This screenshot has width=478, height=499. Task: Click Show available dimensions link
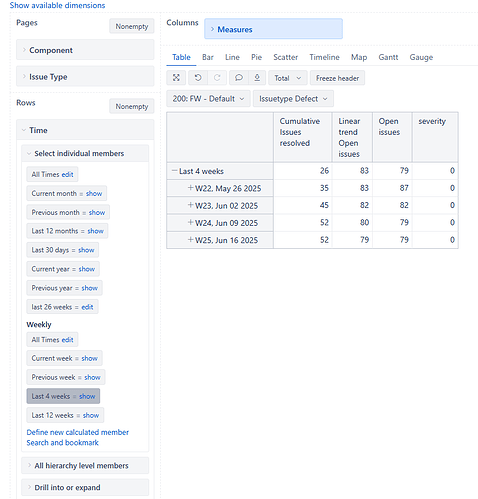[57, 5]
